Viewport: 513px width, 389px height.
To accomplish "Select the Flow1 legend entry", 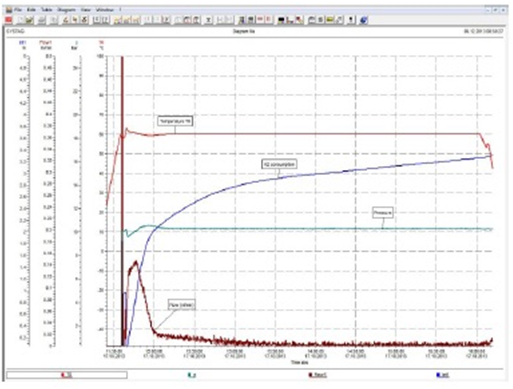I will (x=318, y=375).
